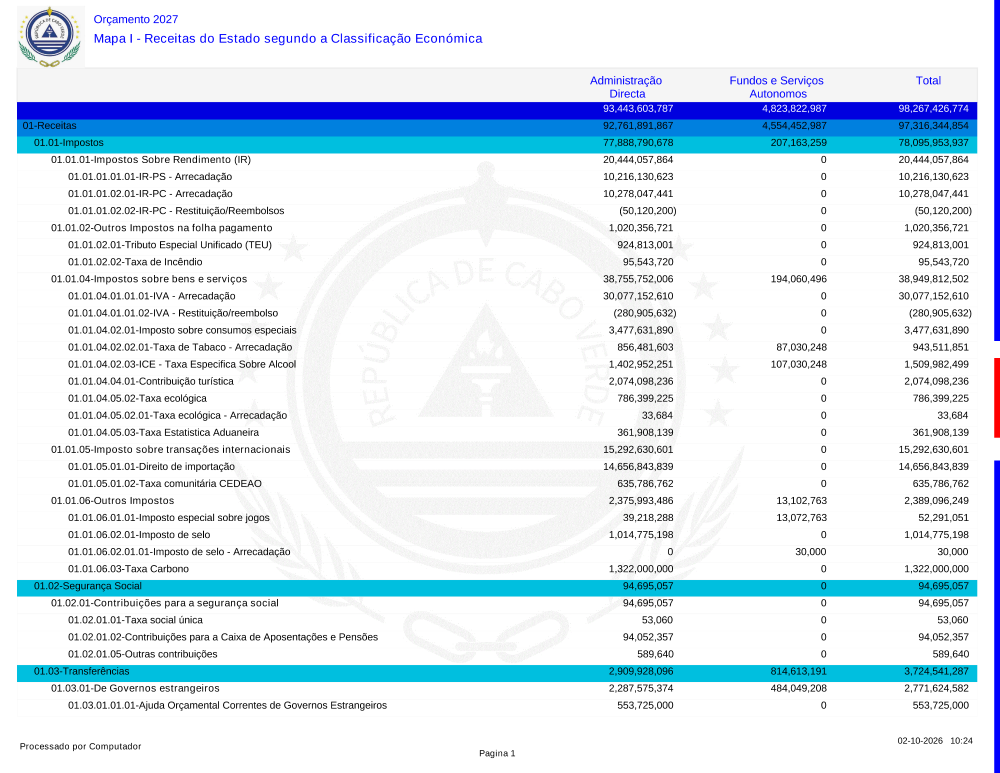
Task: Select the "Contribuição turística" row label
Action: click(151, 381)
